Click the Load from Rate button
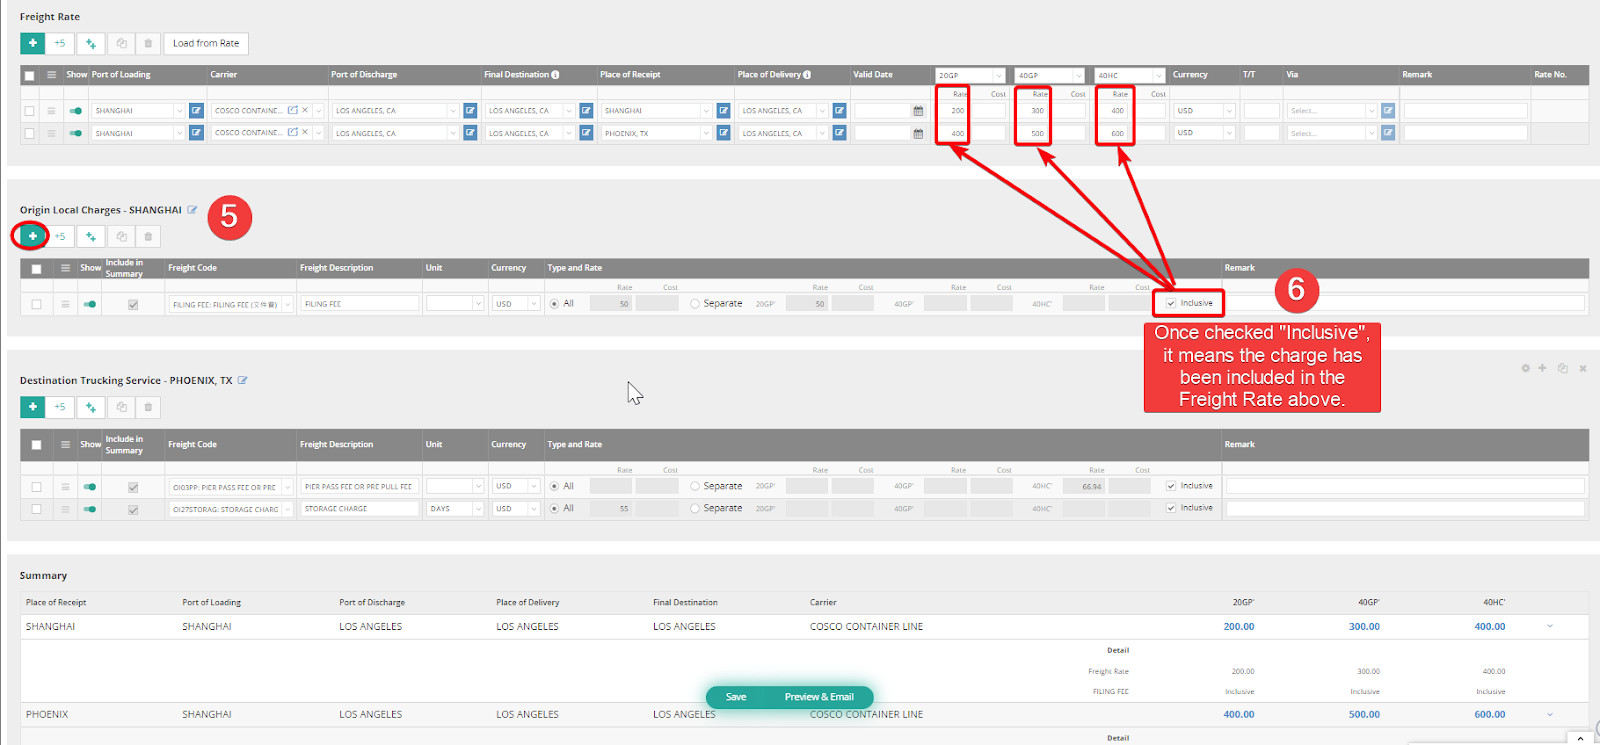This screenshot has width=1600, height=745. point(206,43)
